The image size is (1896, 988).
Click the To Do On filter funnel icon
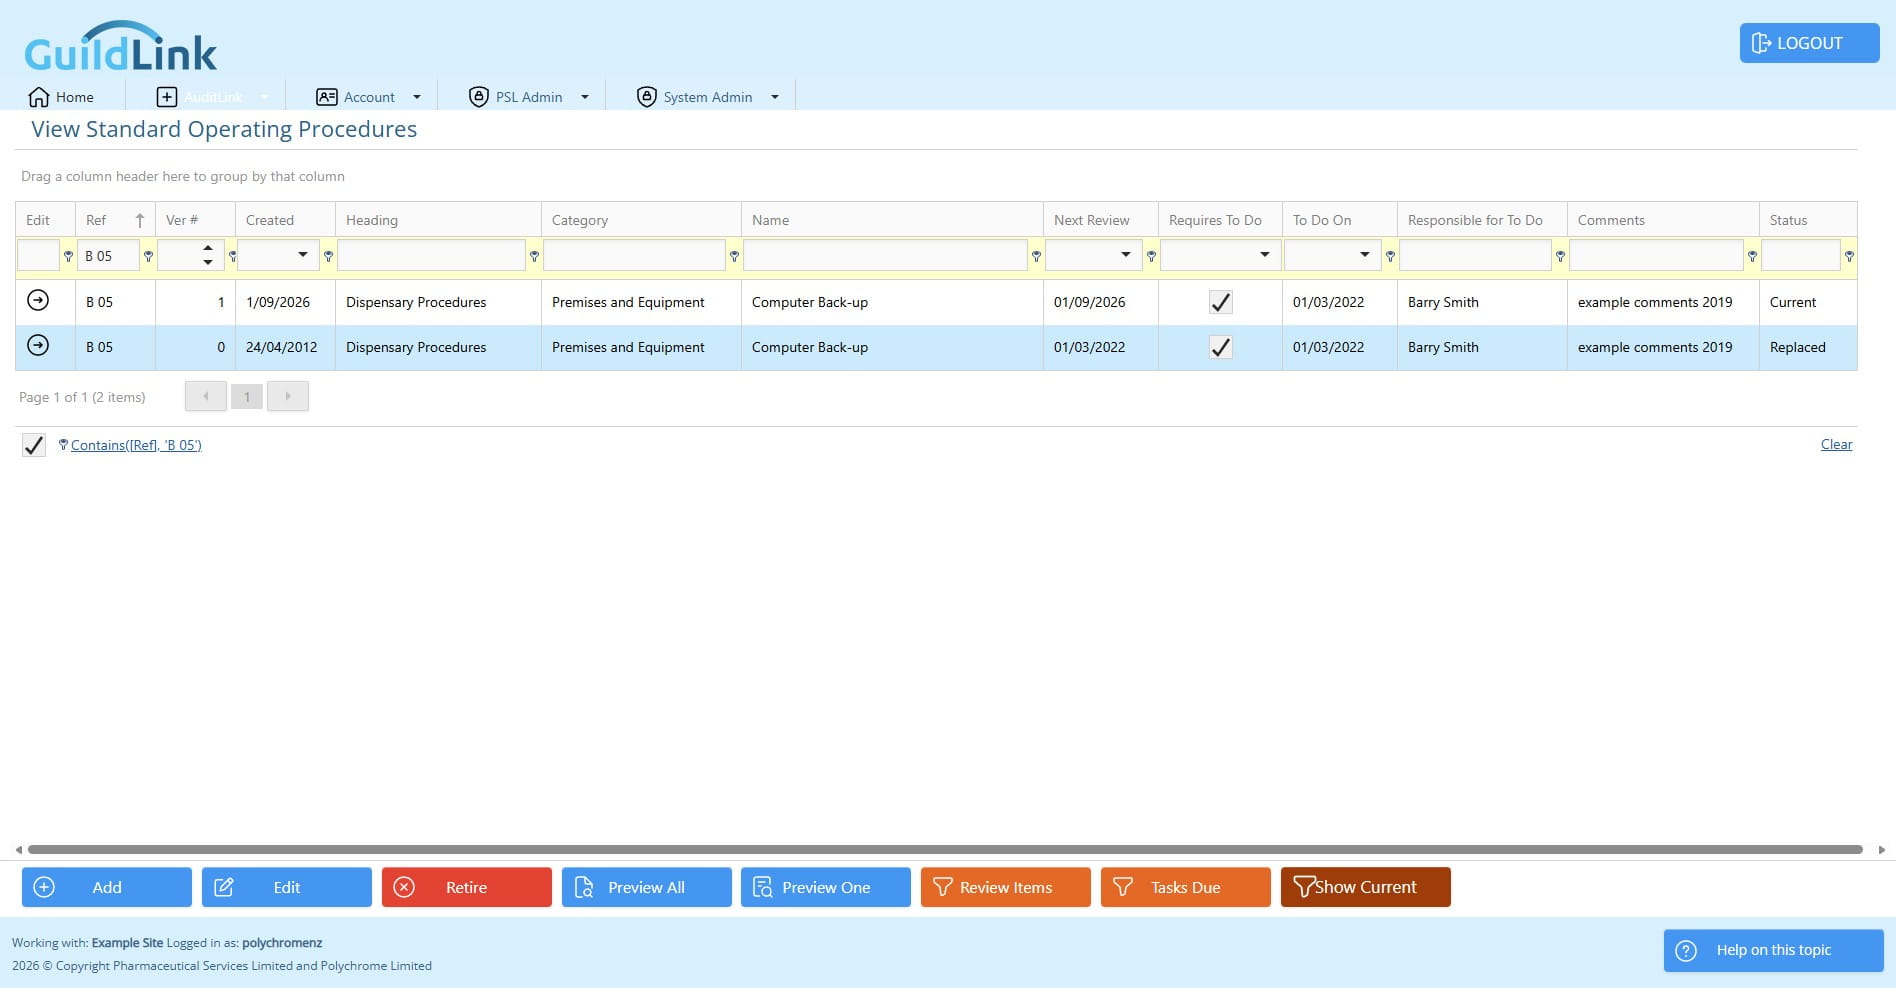[x=1390, y=257]
